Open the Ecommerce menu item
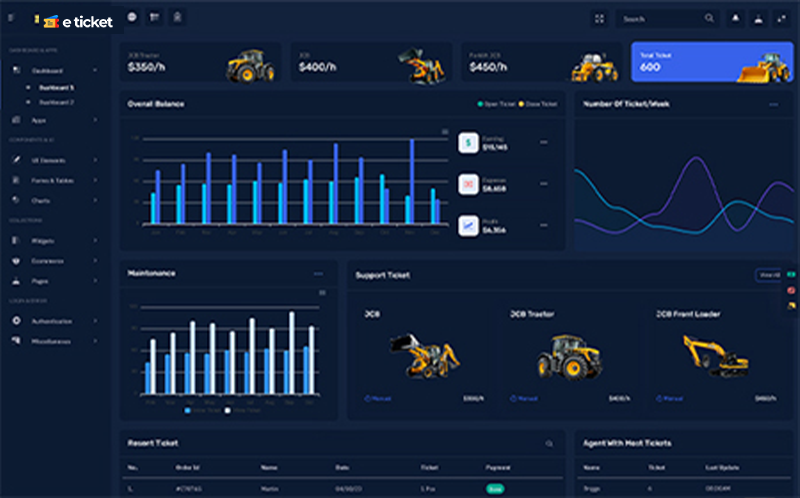The height and width of the screenshot is (498, 800). [47, 261]
